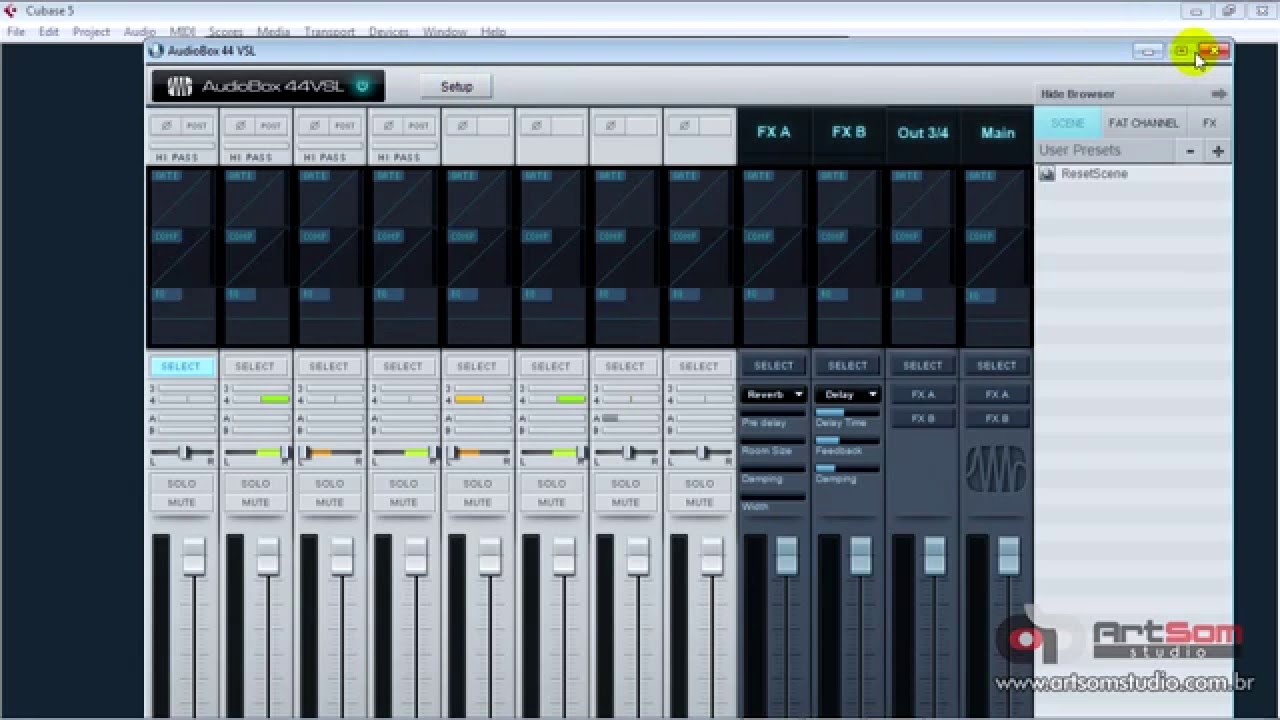Toggle phase invert on channel 8
Screen dimensions: 1280x720
pyautogui.click(x=684, y=125)
